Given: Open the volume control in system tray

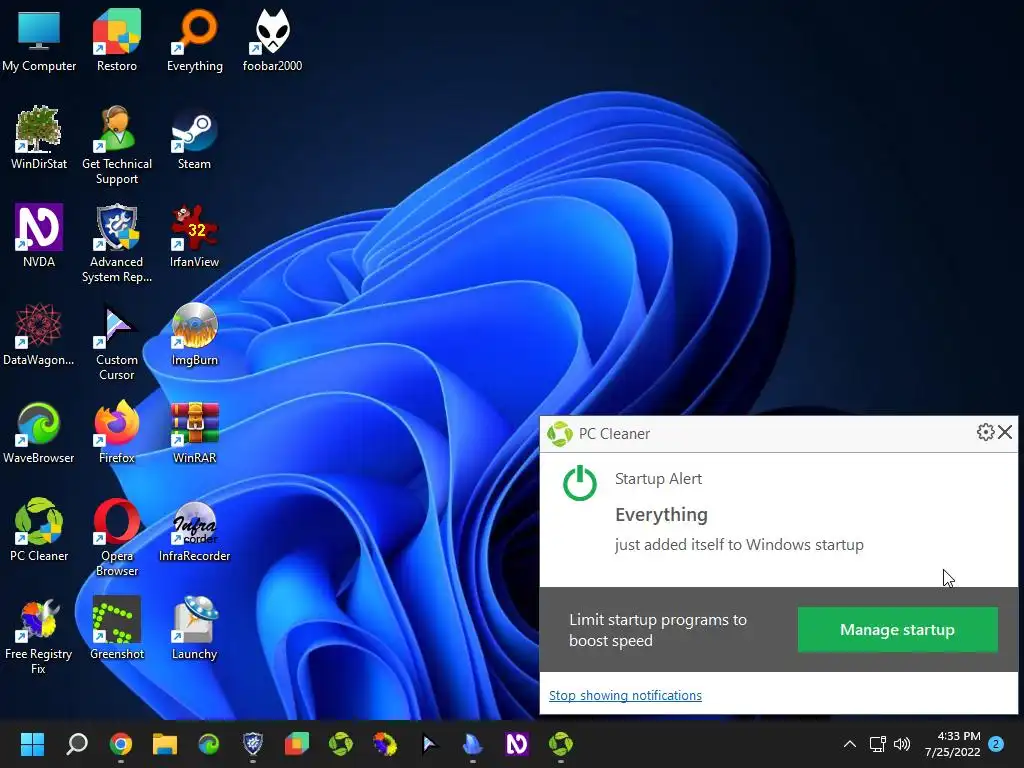Looking at the screenshot, I should (902, 744).
